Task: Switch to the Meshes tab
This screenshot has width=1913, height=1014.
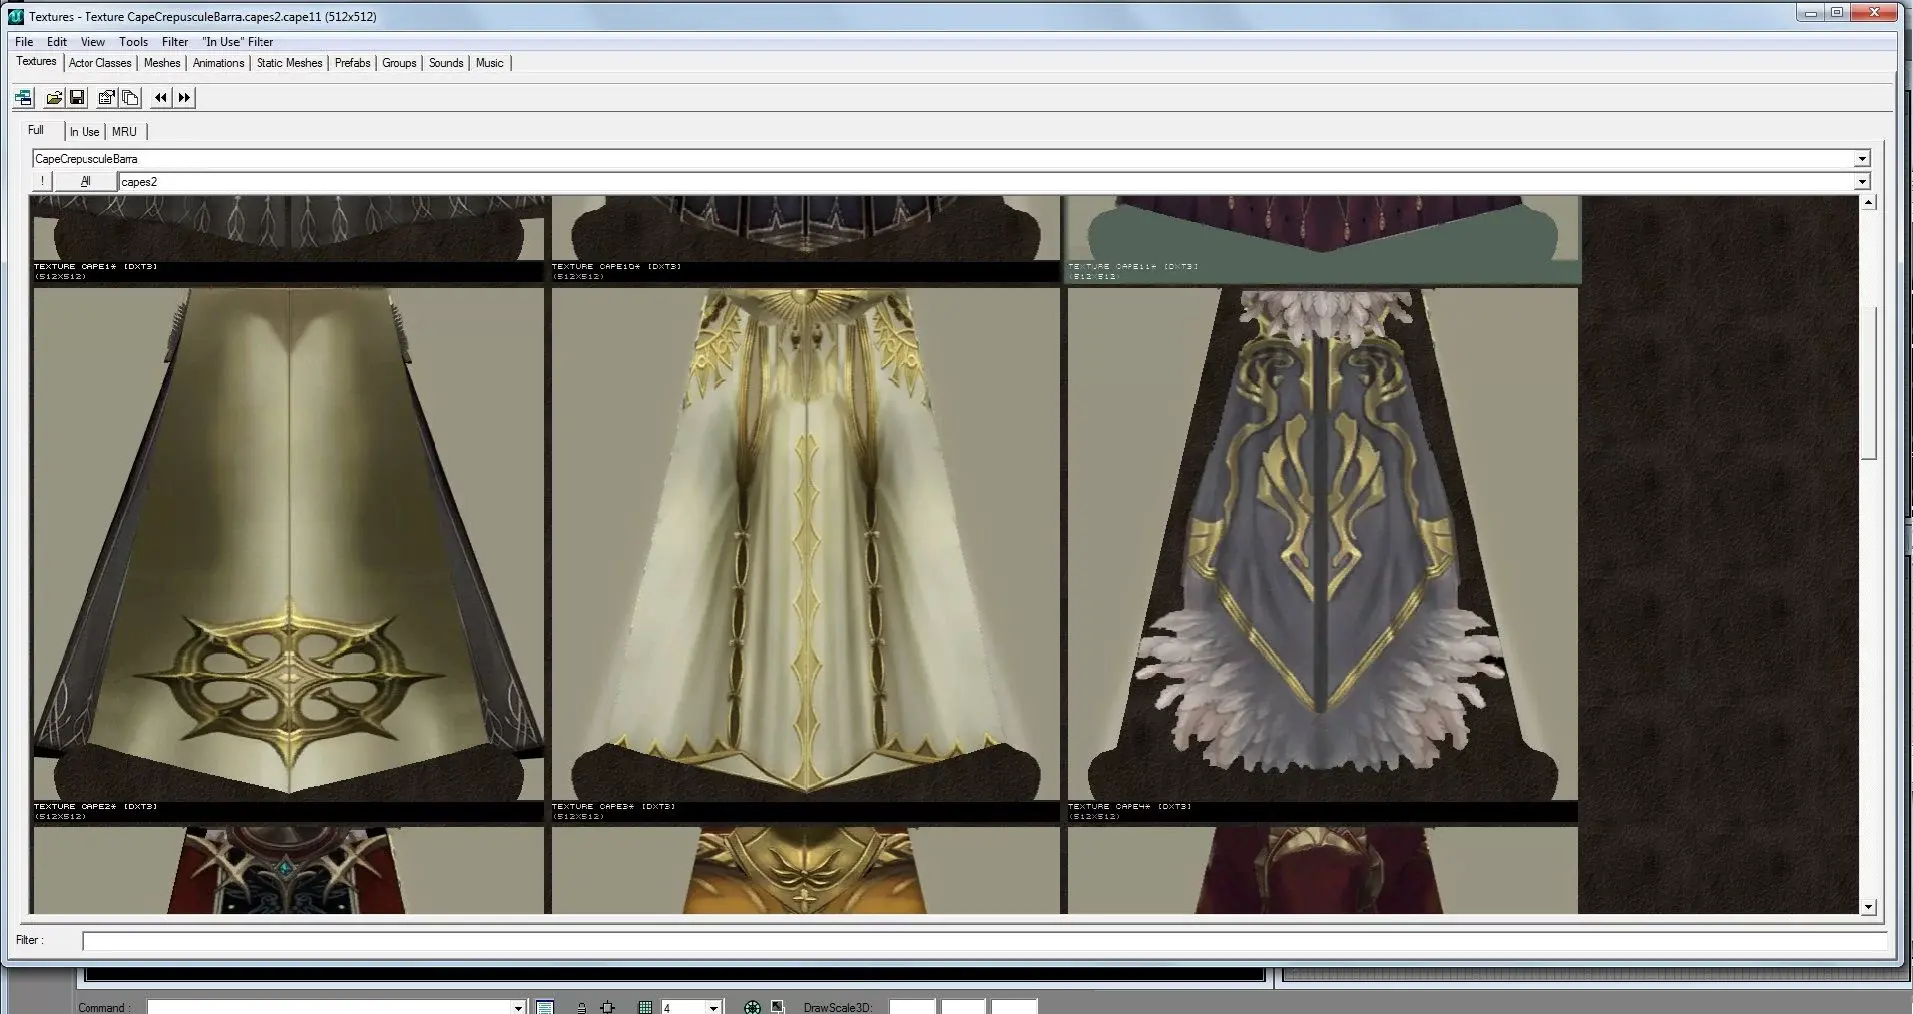Action: [162, 63]
